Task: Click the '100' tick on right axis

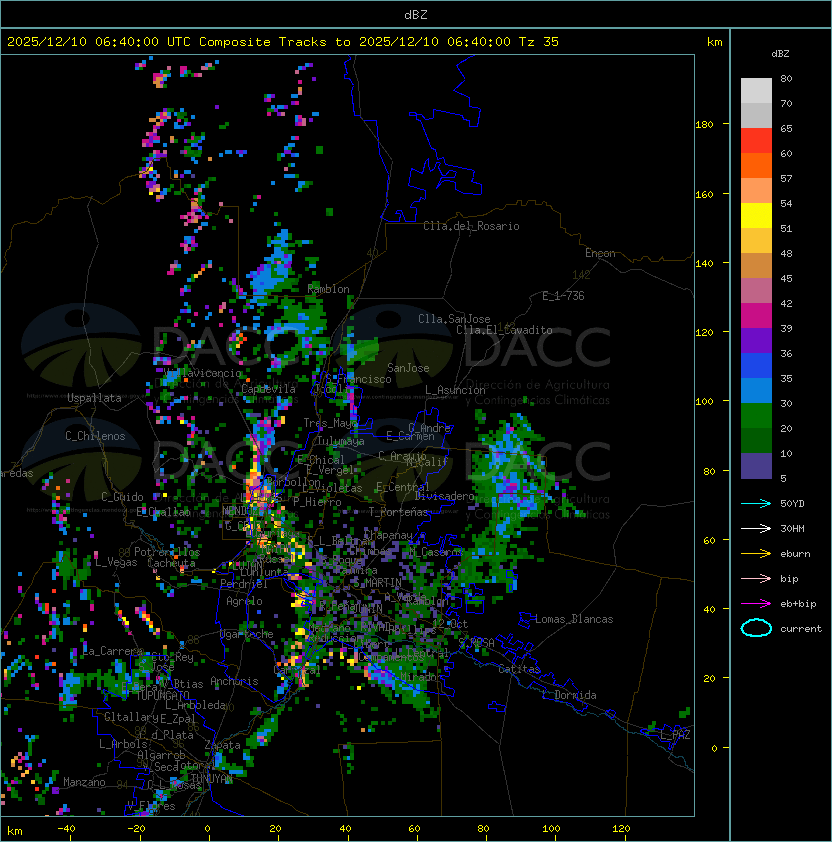Action: pos(704,402)
